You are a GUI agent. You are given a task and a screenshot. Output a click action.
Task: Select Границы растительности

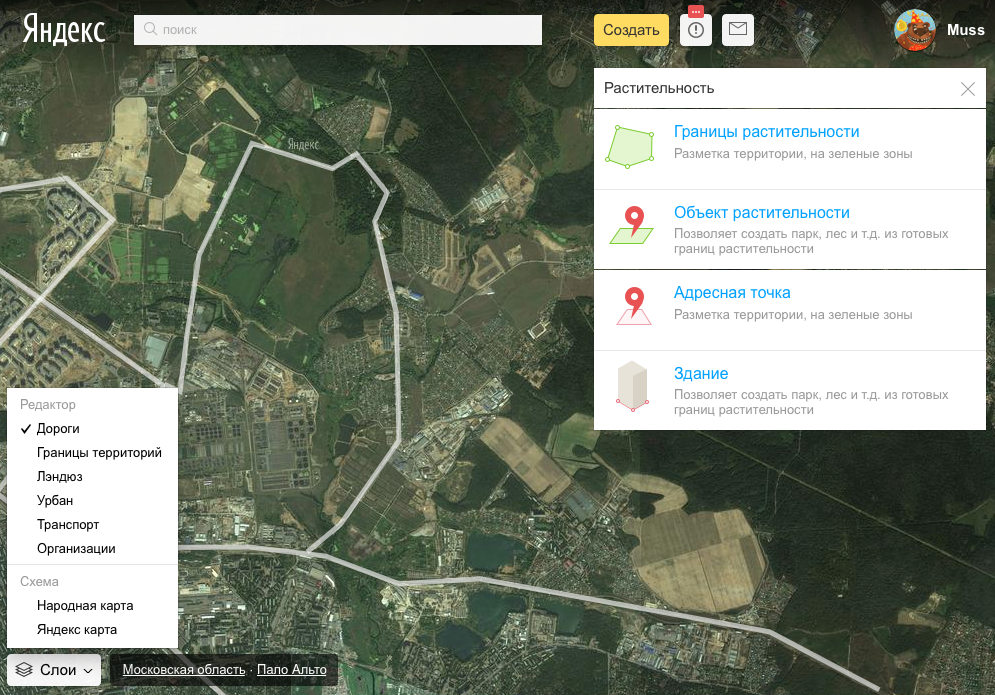coord(766,131)
